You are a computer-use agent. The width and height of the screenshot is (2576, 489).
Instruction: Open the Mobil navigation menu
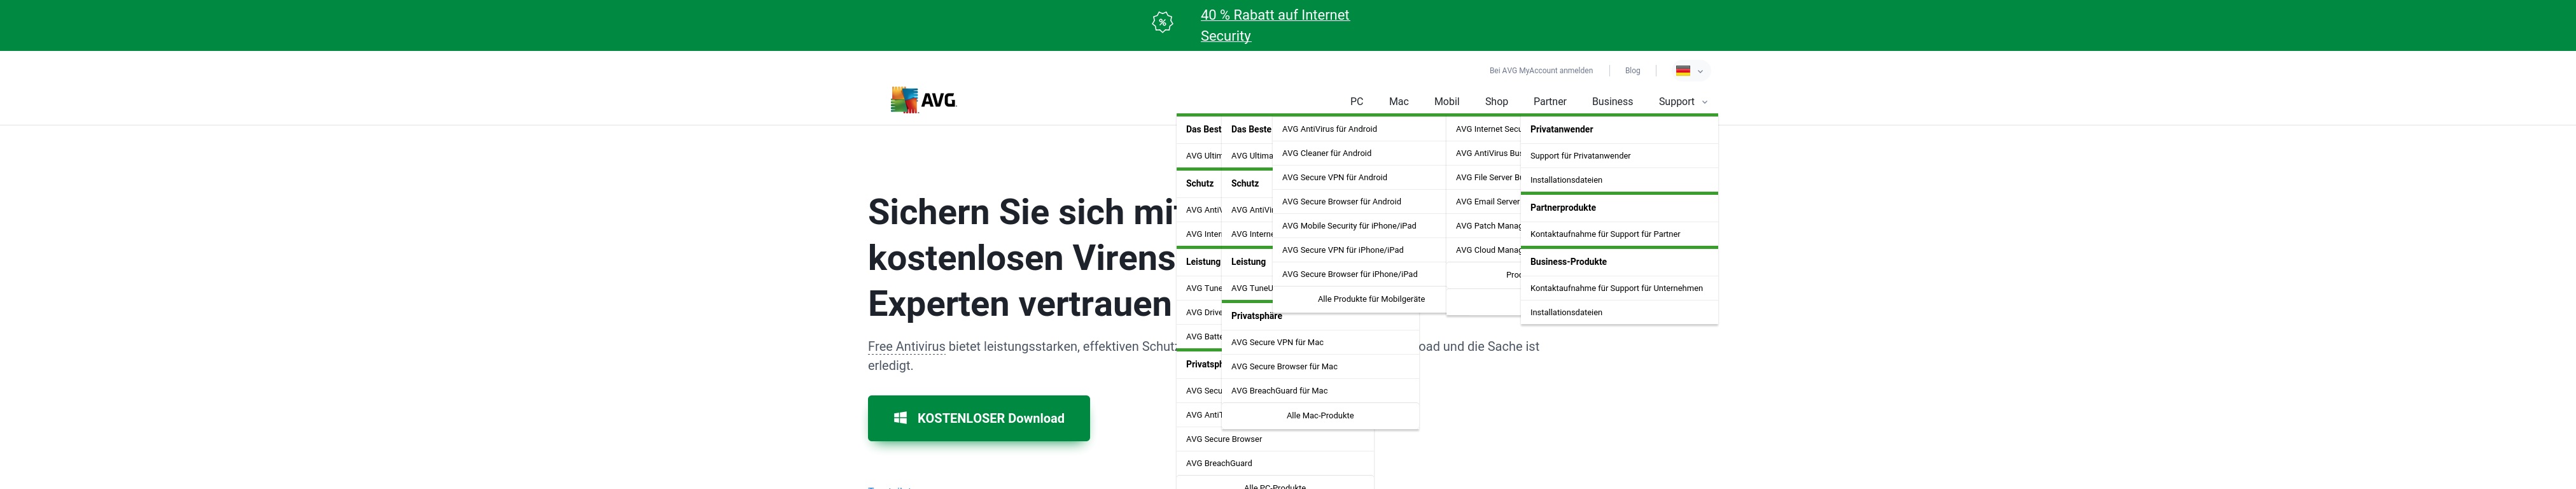pos(1446,102)
